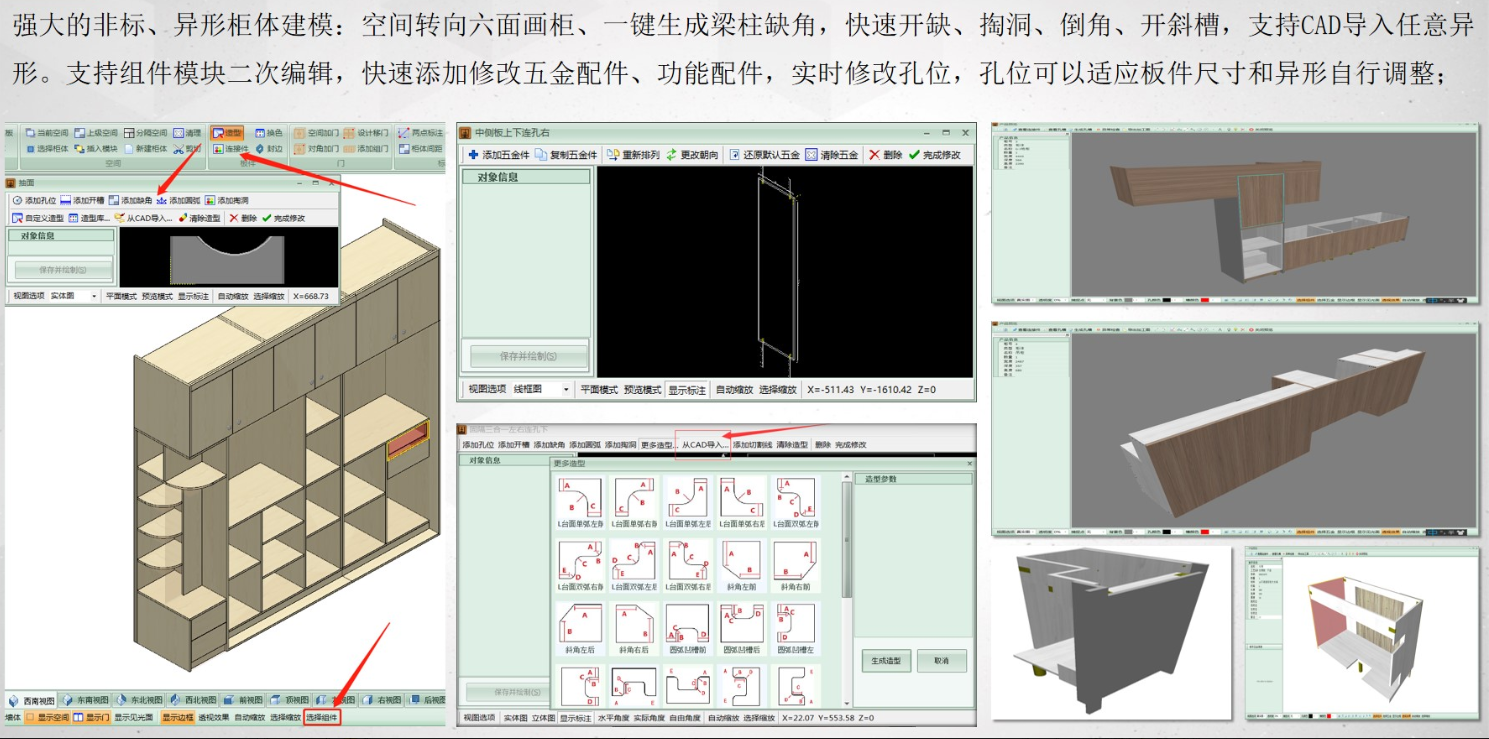Toggle 显示边框 in the bottom status bar
Viewport: 1489px width, 739px height.
(x=177, y=717)
